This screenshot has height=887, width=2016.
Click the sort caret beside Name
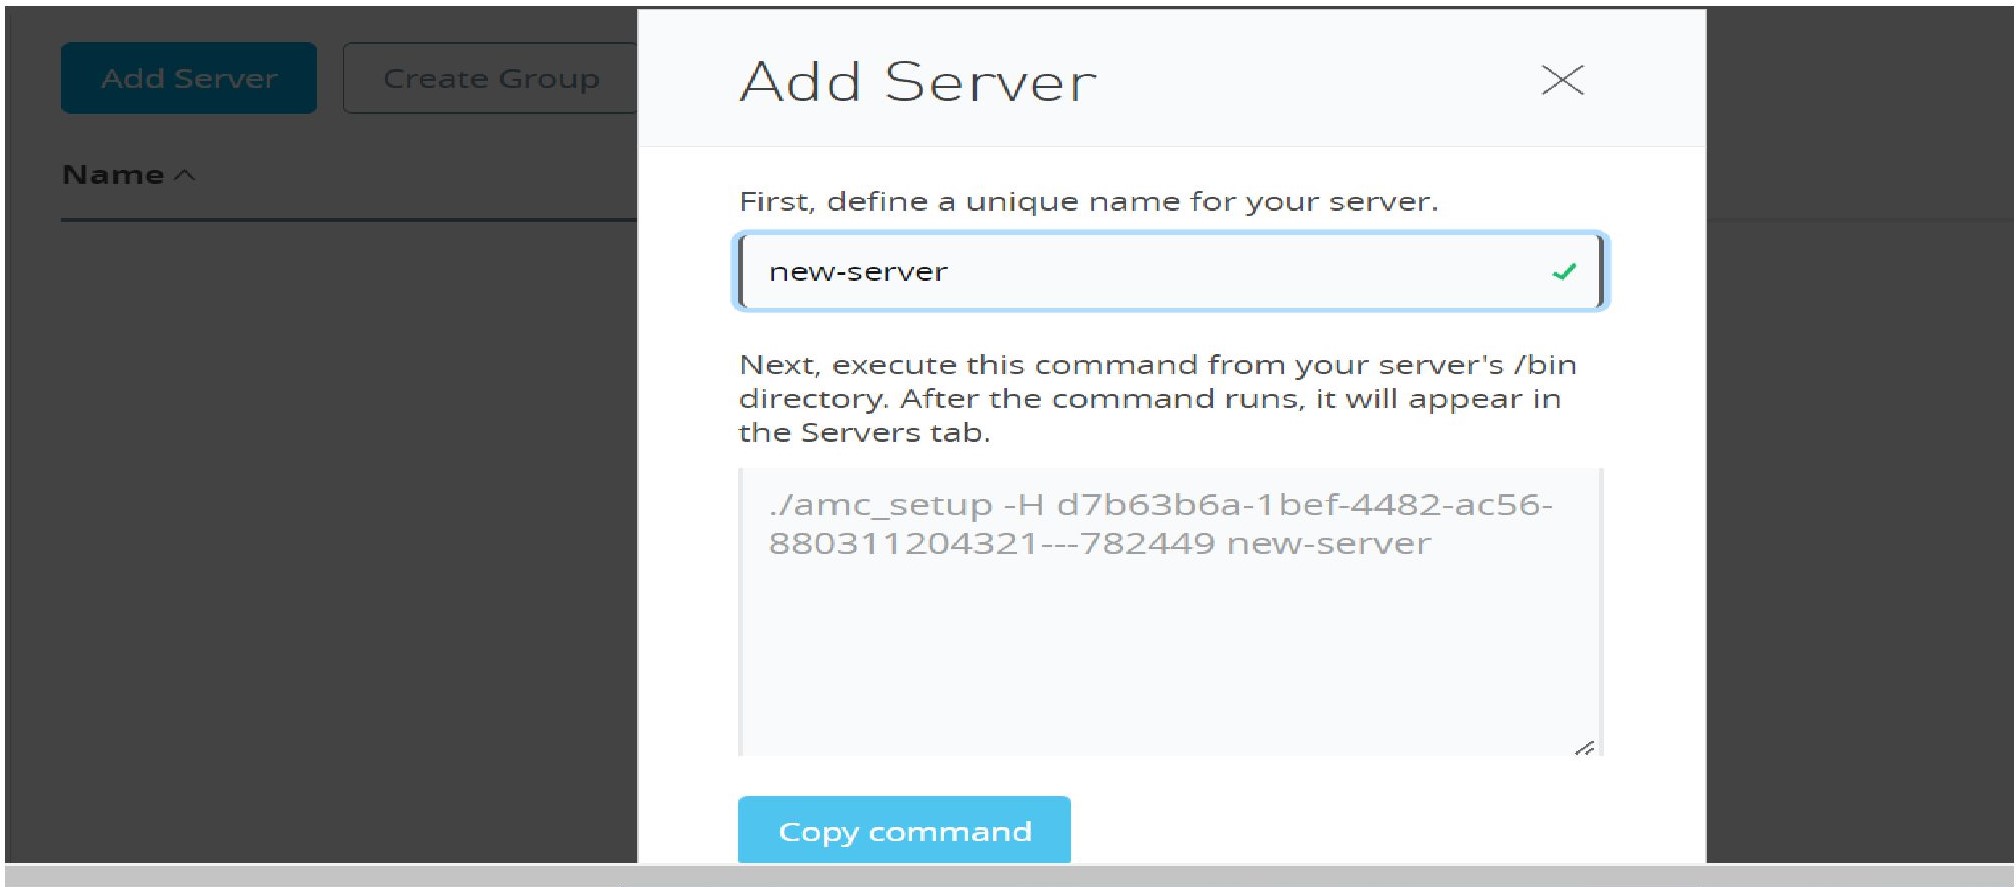[185, 175]
